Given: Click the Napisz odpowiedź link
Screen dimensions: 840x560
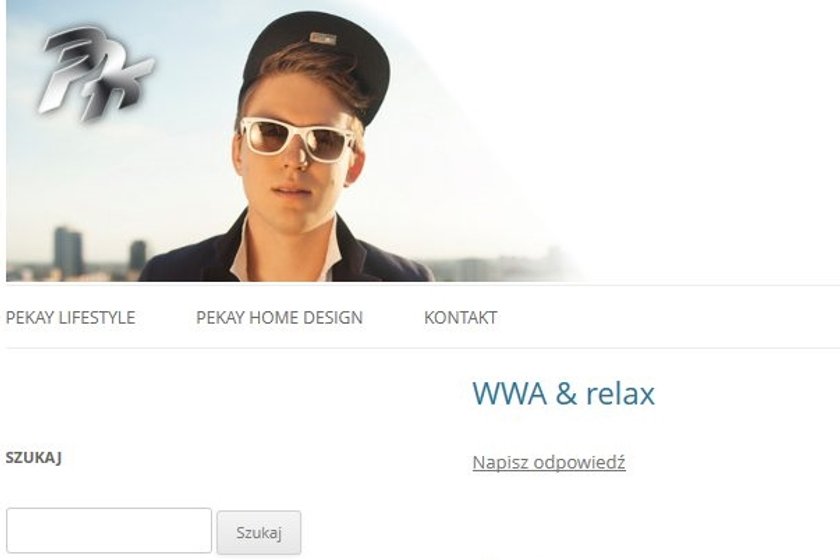Looking at the screenshot, I should [x=549, y=462].
